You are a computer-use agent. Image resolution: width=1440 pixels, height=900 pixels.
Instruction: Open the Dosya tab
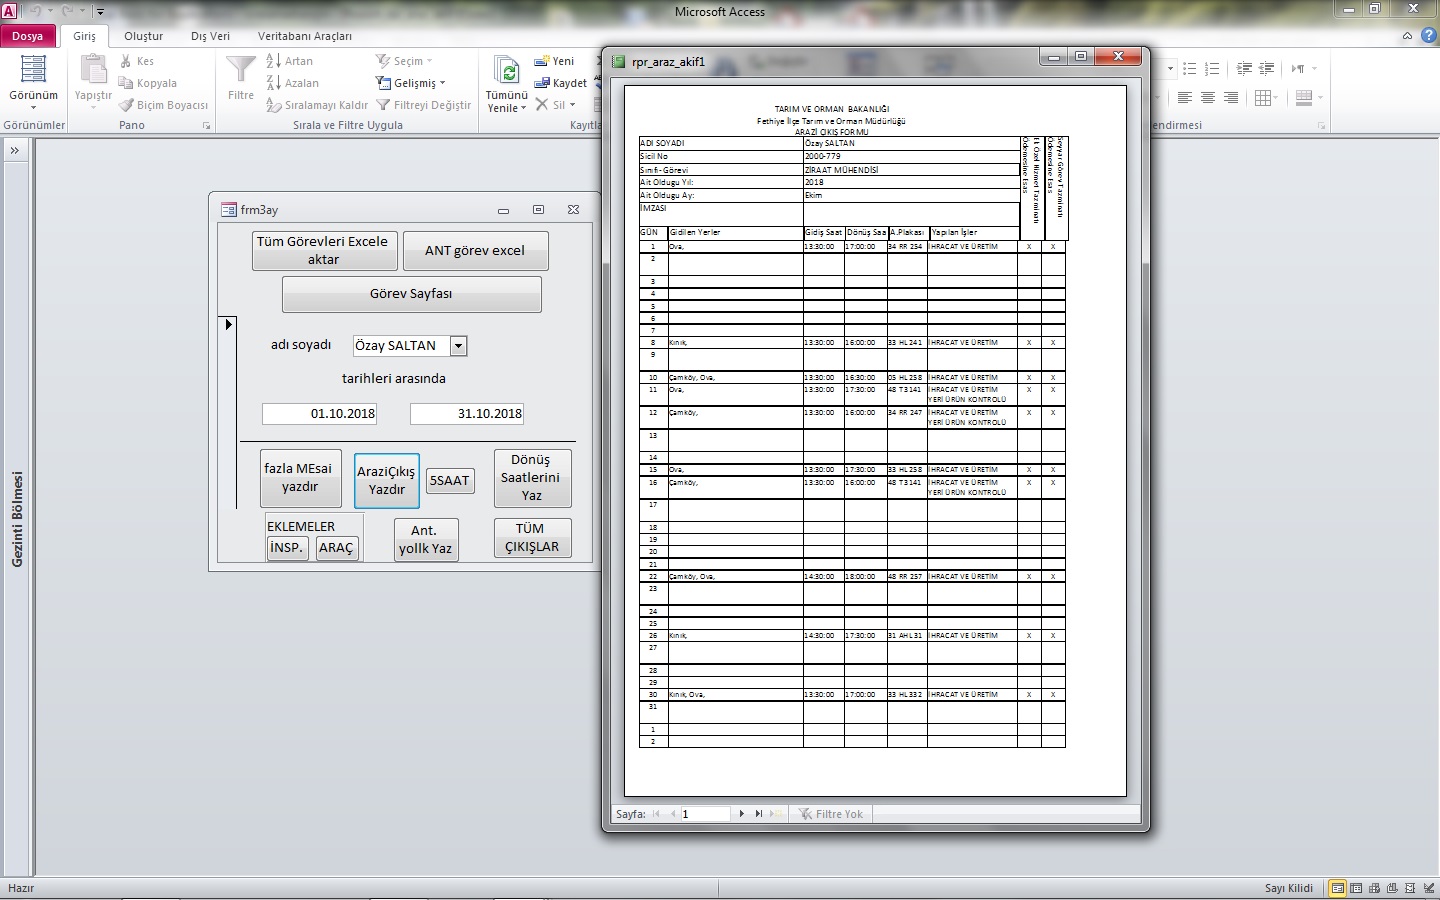pyautogui.click(x=28, y=36)
